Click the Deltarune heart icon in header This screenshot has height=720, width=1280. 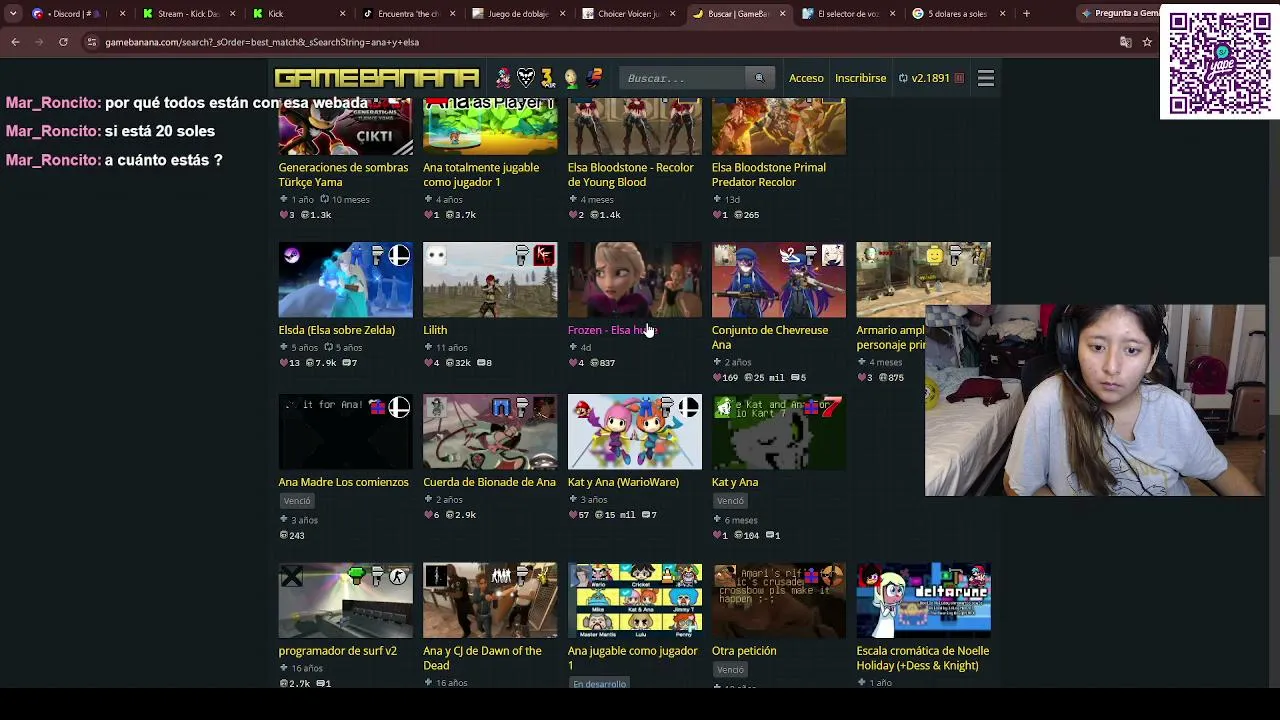pyautogui.click(x=526, y=78)
